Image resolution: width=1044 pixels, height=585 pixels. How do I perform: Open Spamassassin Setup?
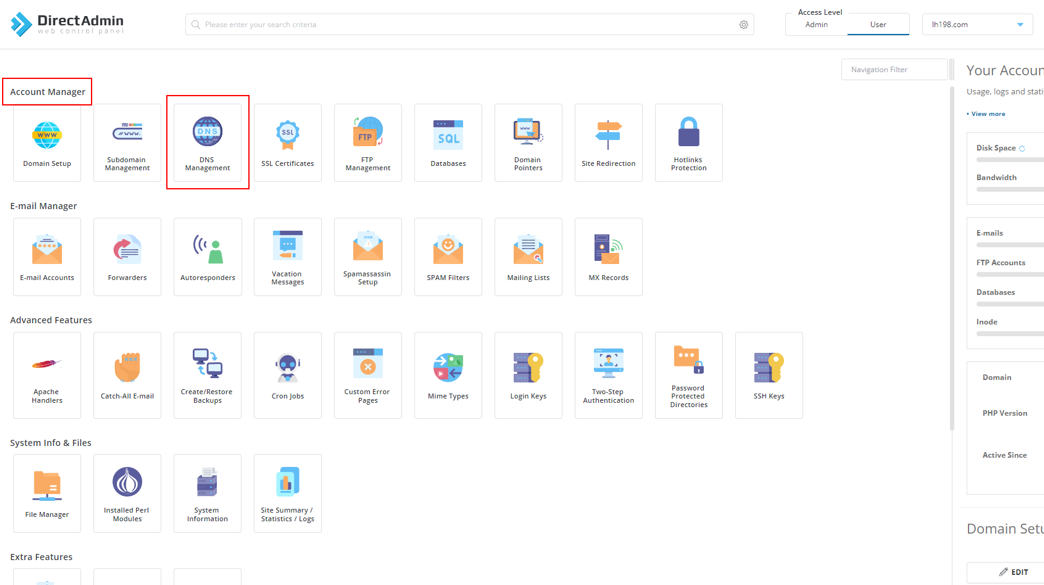pyautogui.click(x=367, y=257)
